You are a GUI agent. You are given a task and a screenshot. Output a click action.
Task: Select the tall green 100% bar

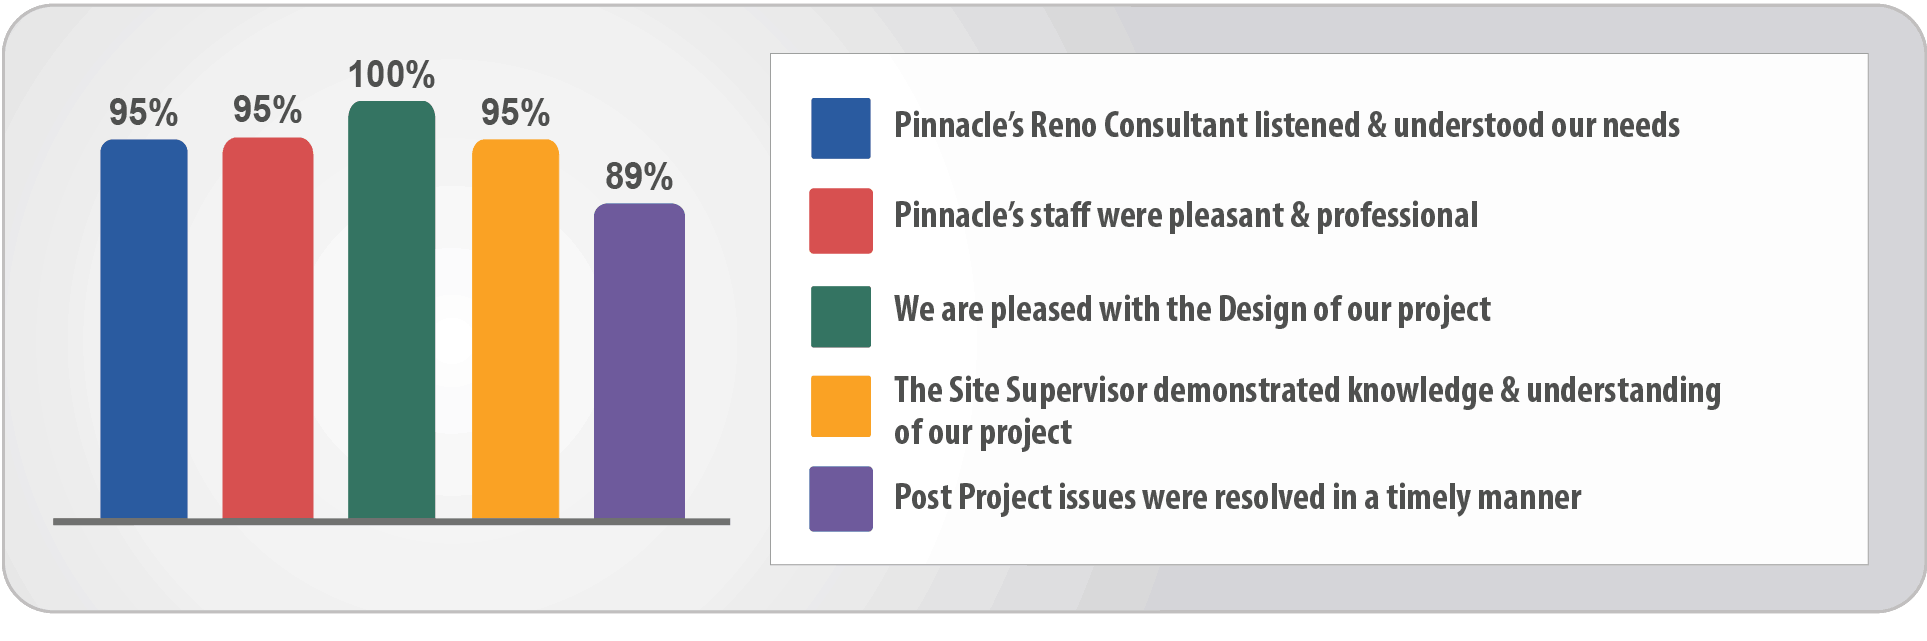392,310
